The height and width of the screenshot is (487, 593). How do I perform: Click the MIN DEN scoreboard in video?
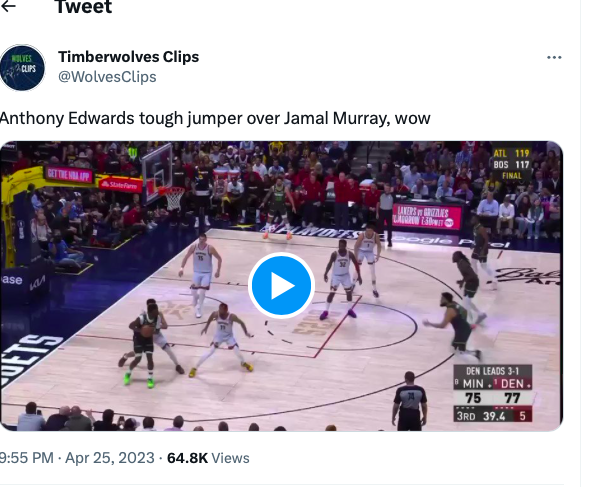pyautogui.click(x=493, y=393)
